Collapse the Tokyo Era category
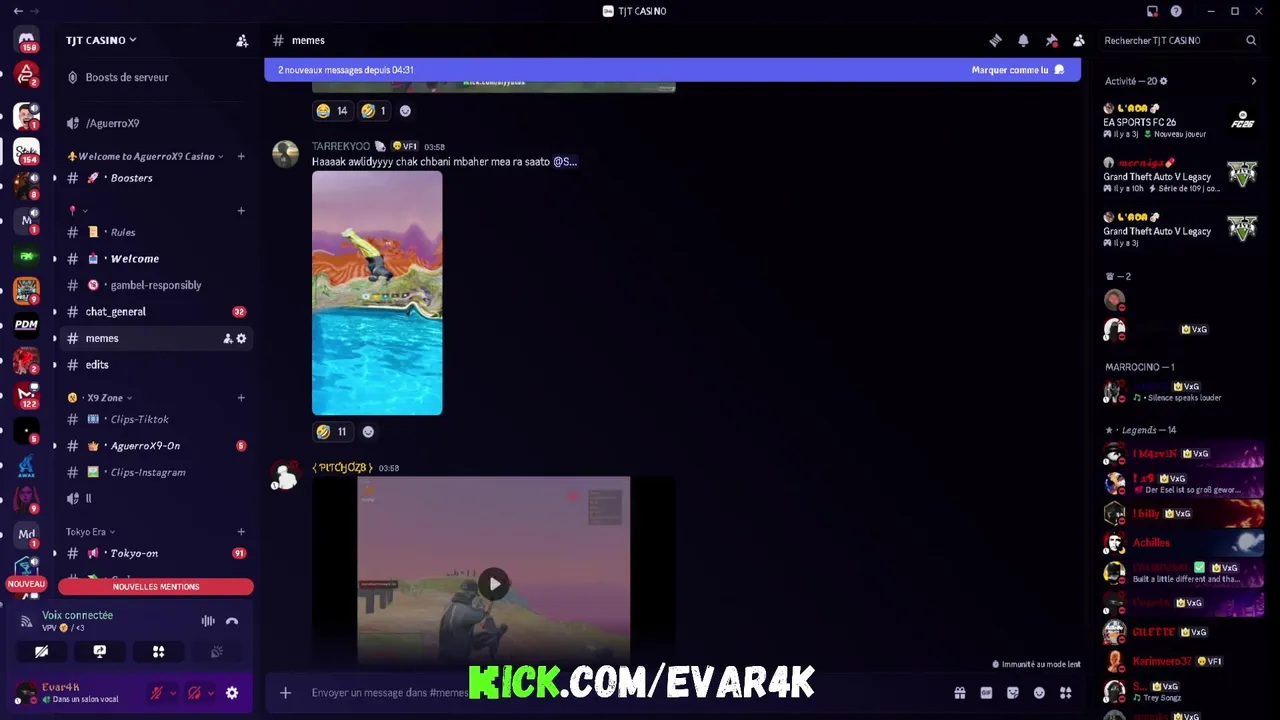This screenshot has height=720, width=1280. (x=90, y=532)
